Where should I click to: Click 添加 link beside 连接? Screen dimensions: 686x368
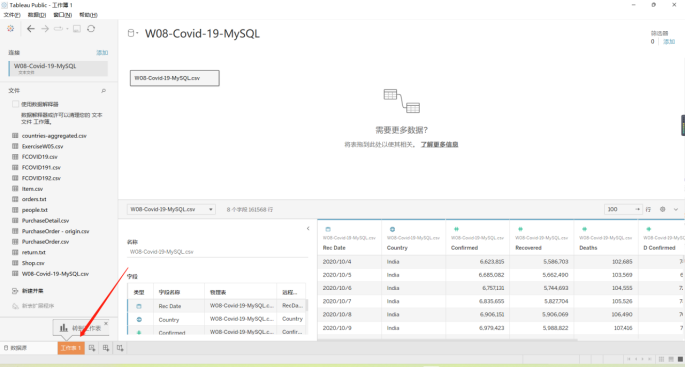tap(102, 53)
